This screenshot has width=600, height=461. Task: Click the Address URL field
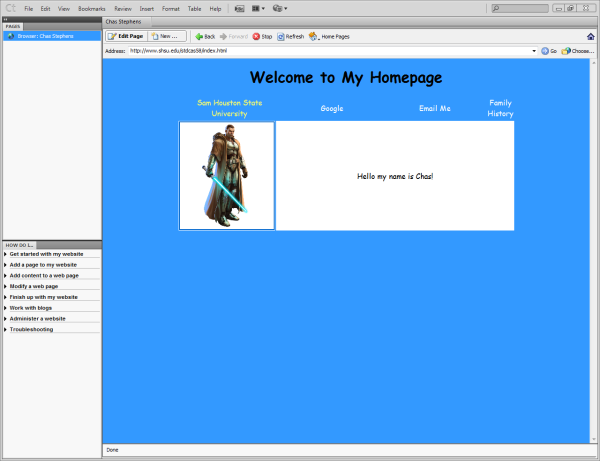(x=329, y=51)
